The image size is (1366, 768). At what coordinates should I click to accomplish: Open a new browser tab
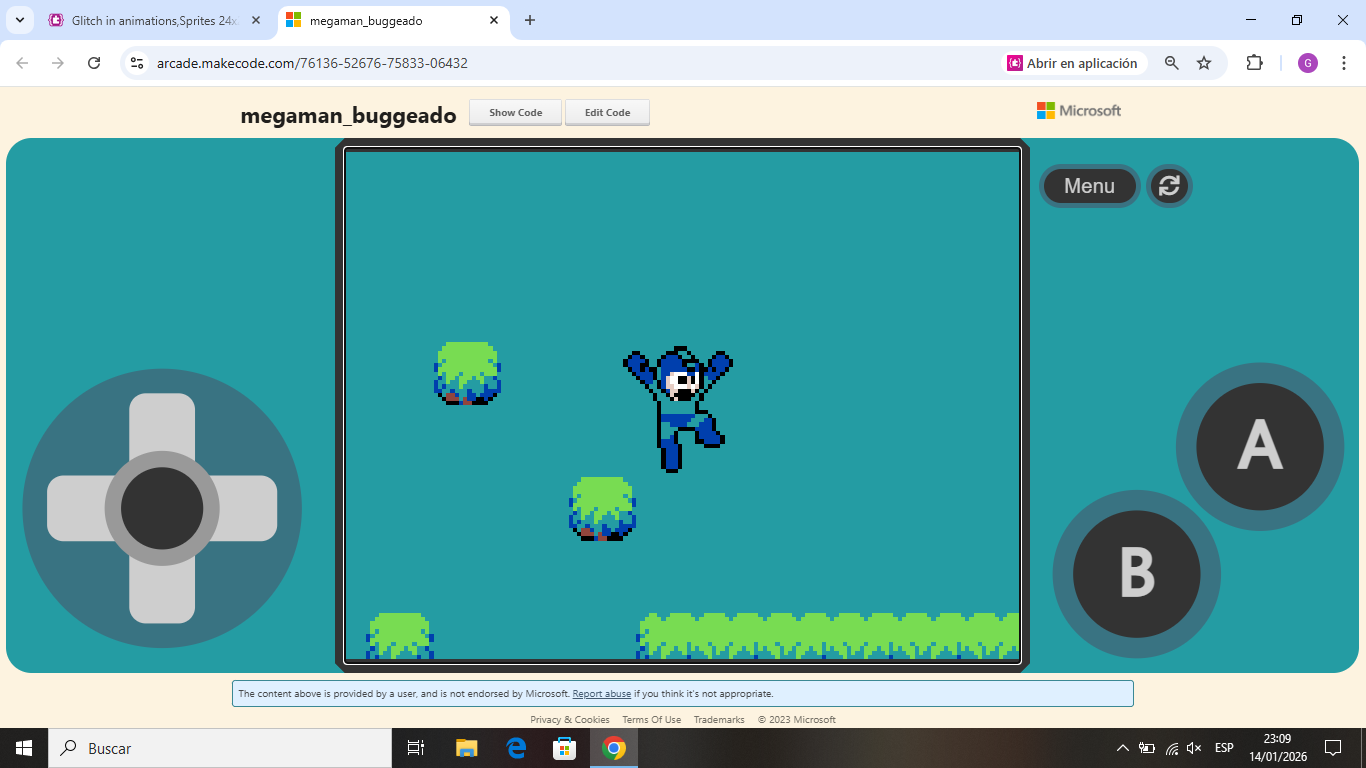(x=530, y=20)
